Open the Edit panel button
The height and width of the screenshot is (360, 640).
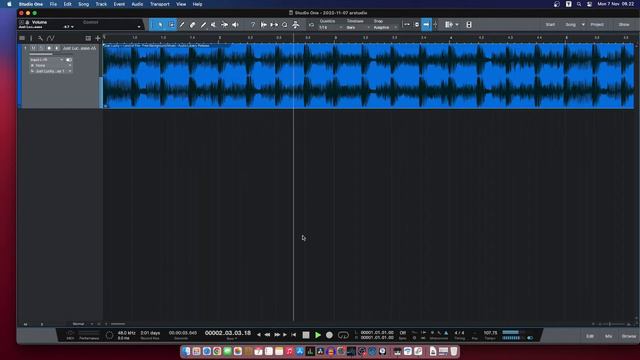coord(590,336)
